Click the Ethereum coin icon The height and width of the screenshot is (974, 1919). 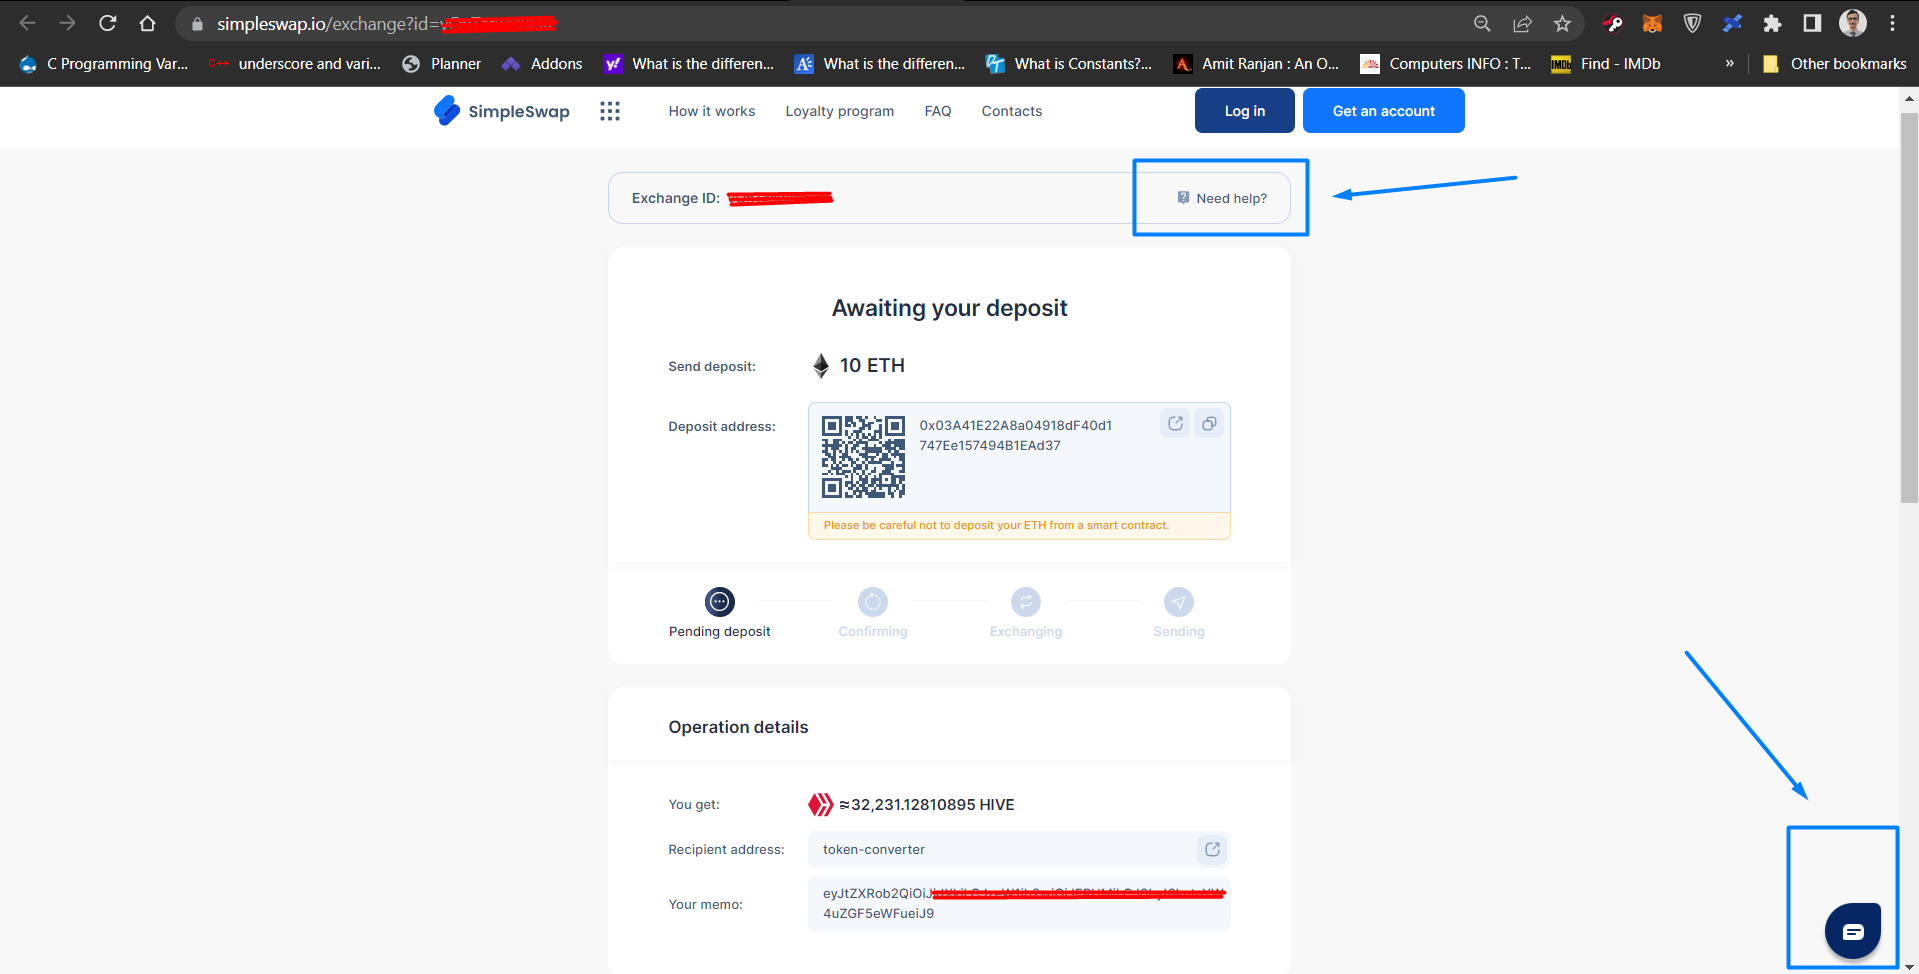(821, 366)
